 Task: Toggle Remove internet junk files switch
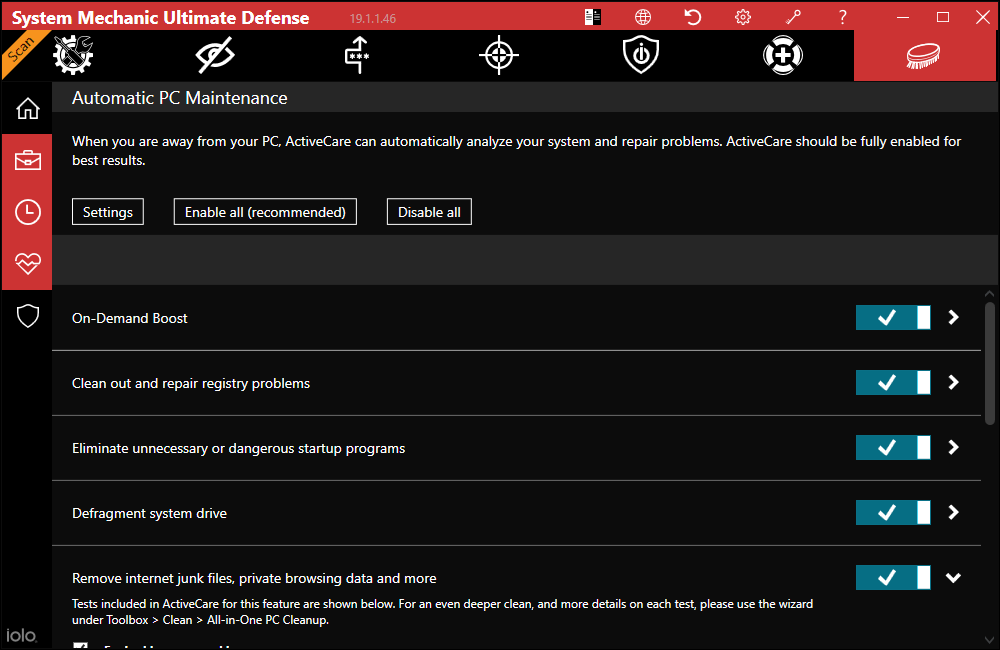893,578
